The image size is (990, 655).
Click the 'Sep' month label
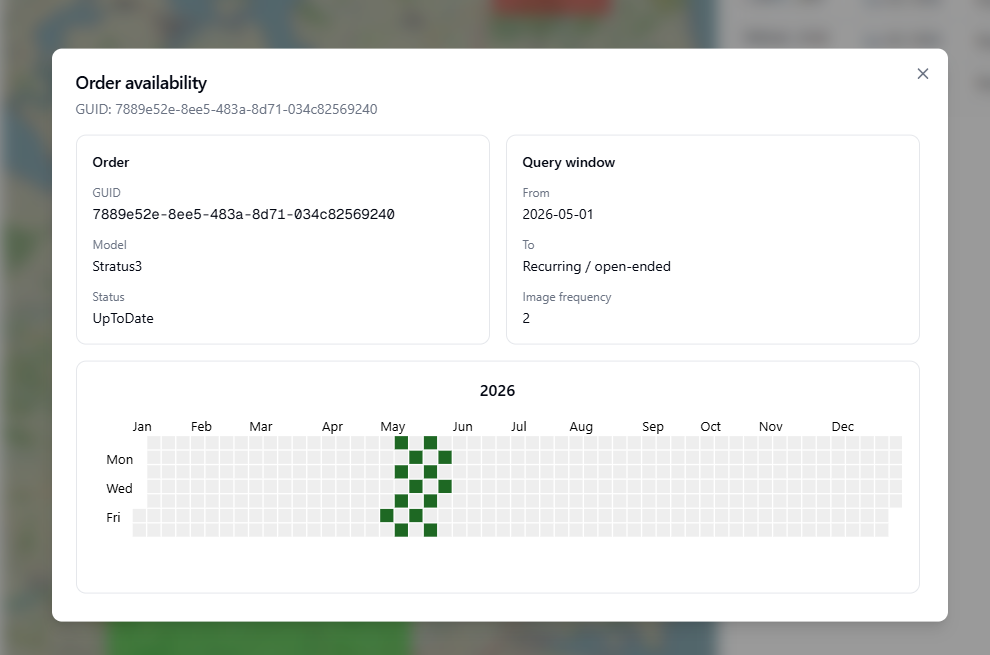click(x=652, y=427)
